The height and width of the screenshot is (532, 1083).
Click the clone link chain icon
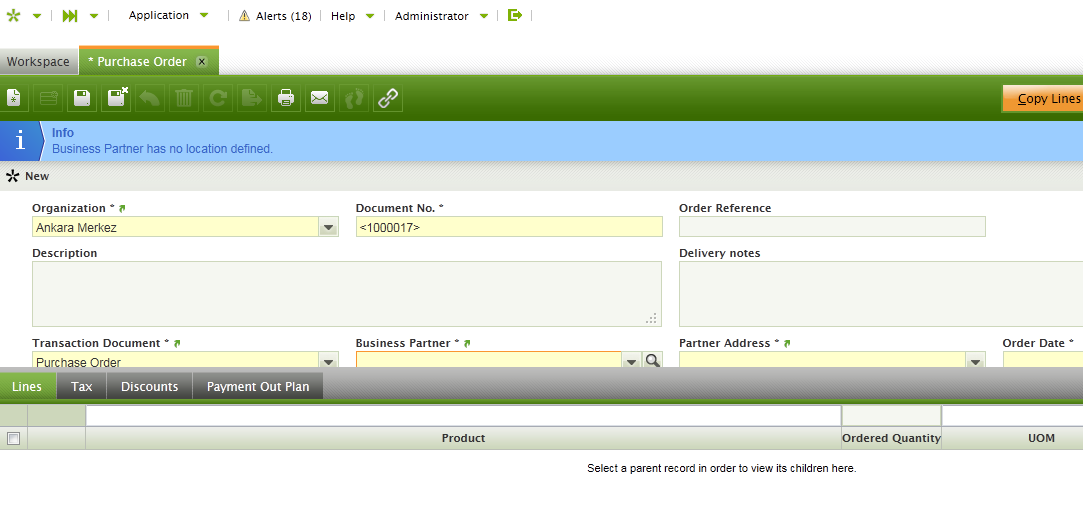(388, 98)
